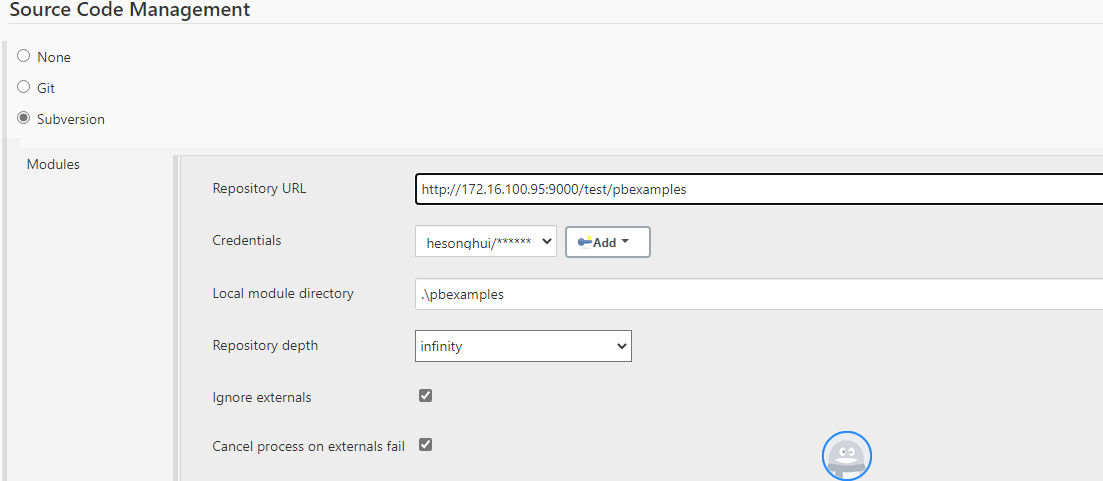The height and width of the screenshot is (481, 1103).
Task: Open the Repository depth infinity dropdown
Action: (x=523, y=346)
